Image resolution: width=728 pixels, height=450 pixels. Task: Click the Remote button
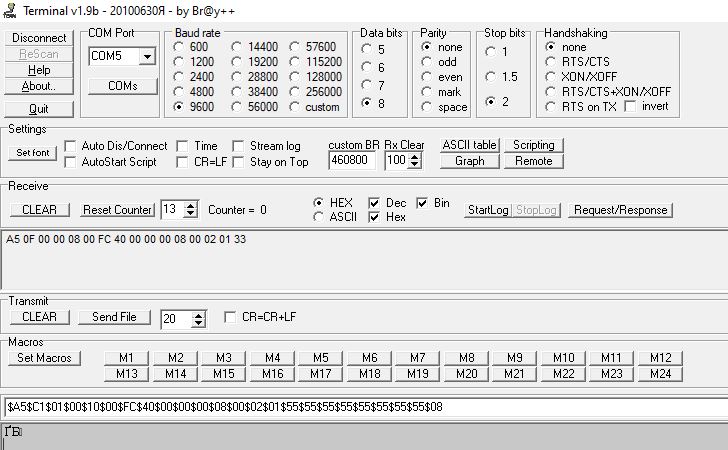tap(533, 161)
